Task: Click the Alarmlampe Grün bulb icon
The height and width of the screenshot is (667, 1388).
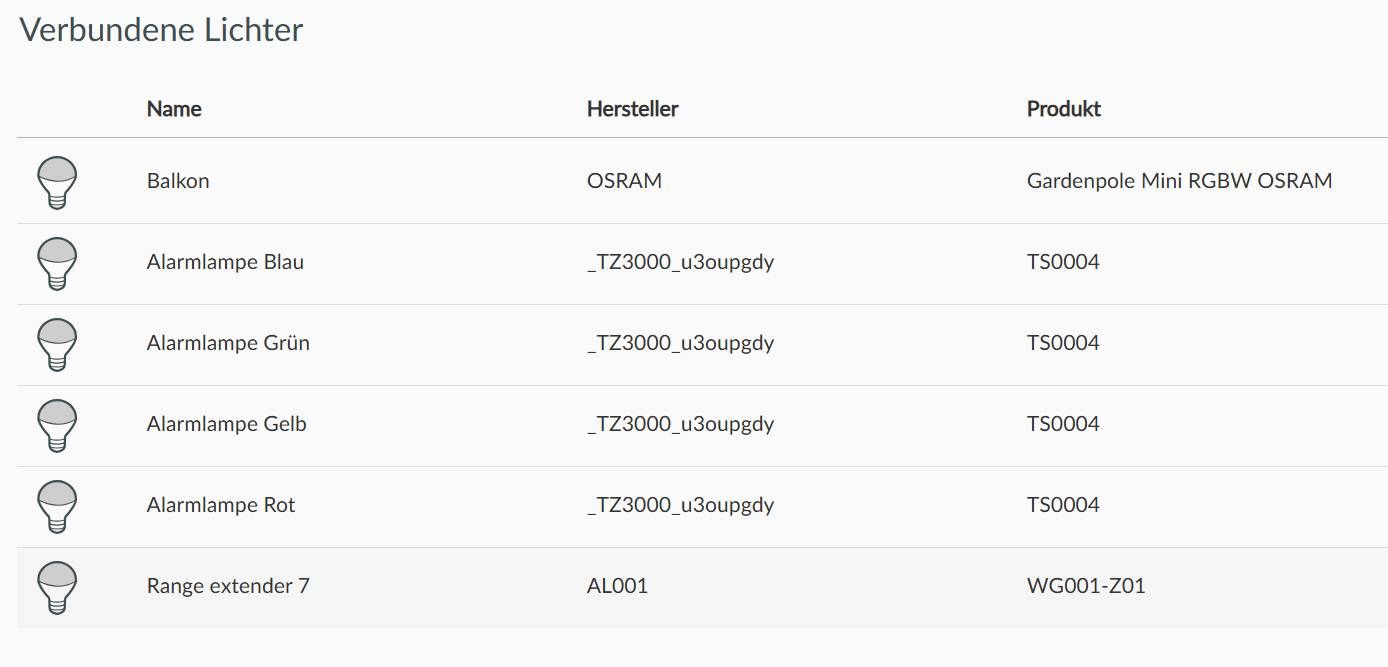Action: 57,344
